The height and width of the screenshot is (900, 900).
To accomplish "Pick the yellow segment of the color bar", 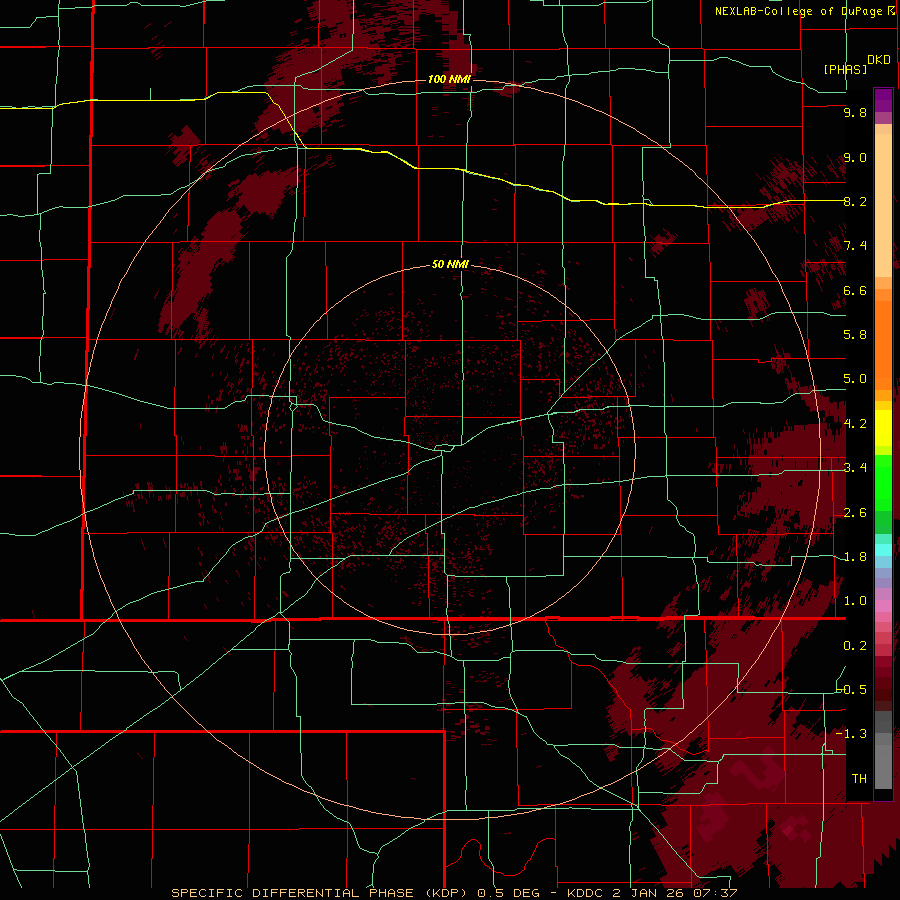I will pyautogui.click(x=883, y=428).
